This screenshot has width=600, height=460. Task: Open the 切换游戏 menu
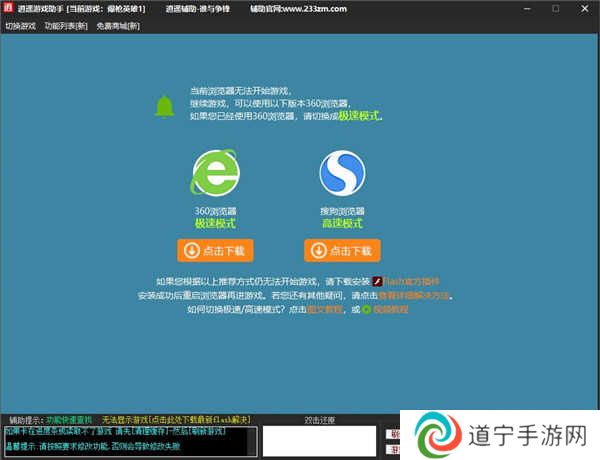pyautogui.click(x=20, y=26)
